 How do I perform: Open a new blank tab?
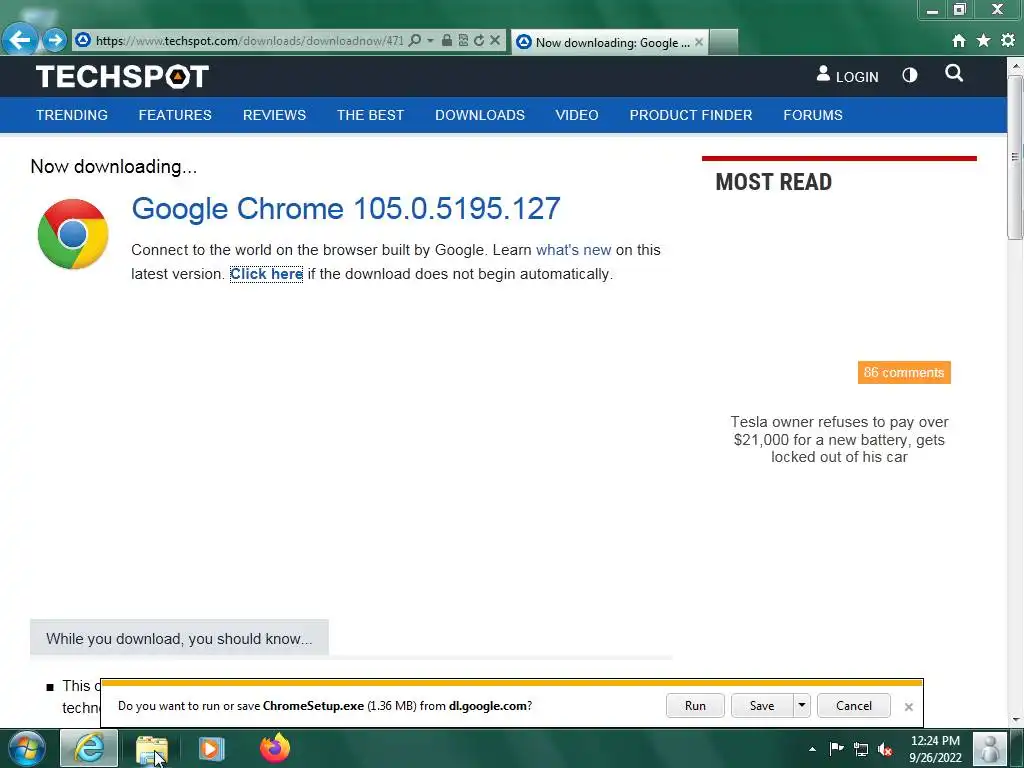pyautogui.click(x=724, y=42)
